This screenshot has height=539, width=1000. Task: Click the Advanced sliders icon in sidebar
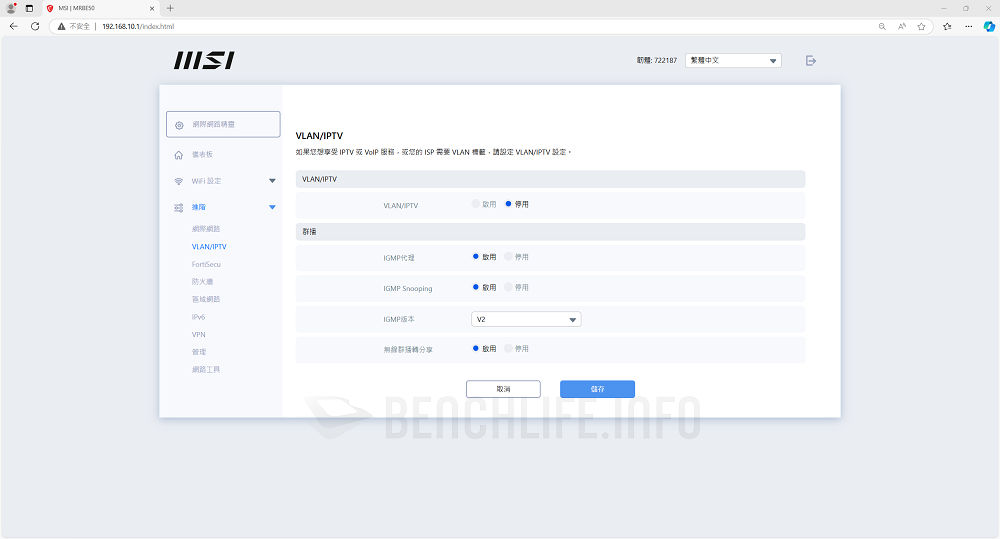tap(179, 207)
